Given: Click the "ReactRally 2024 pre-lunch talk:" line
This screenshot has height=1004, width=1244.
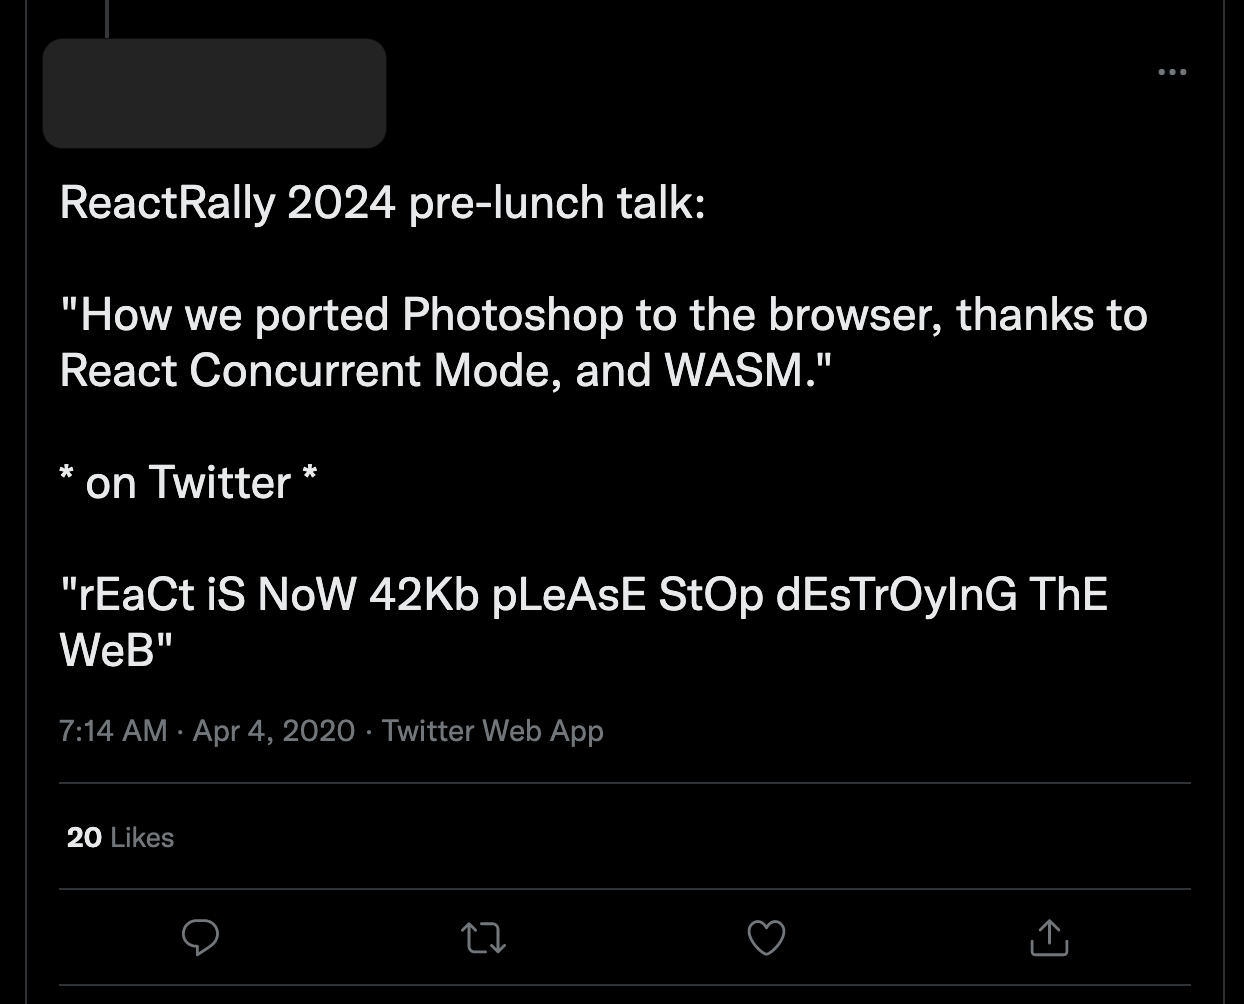Looking at the screenshot, I should [382, 203].
